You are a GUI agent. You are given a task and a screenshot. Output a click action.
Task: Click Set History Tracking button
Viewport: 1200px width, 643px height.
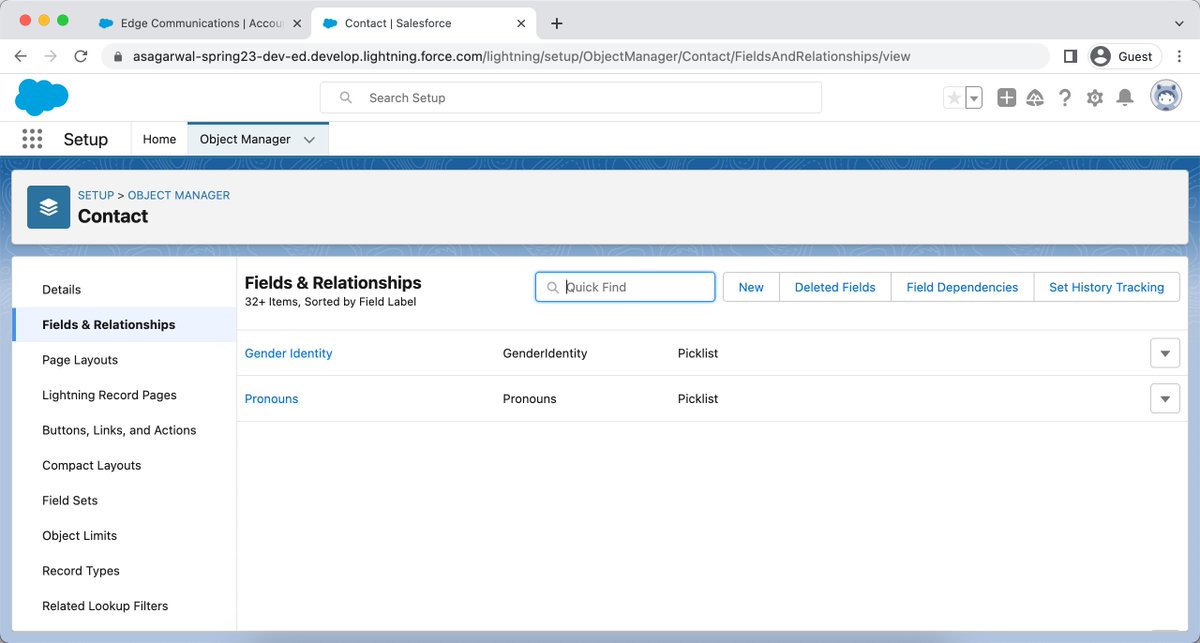tap(1106, 287)
